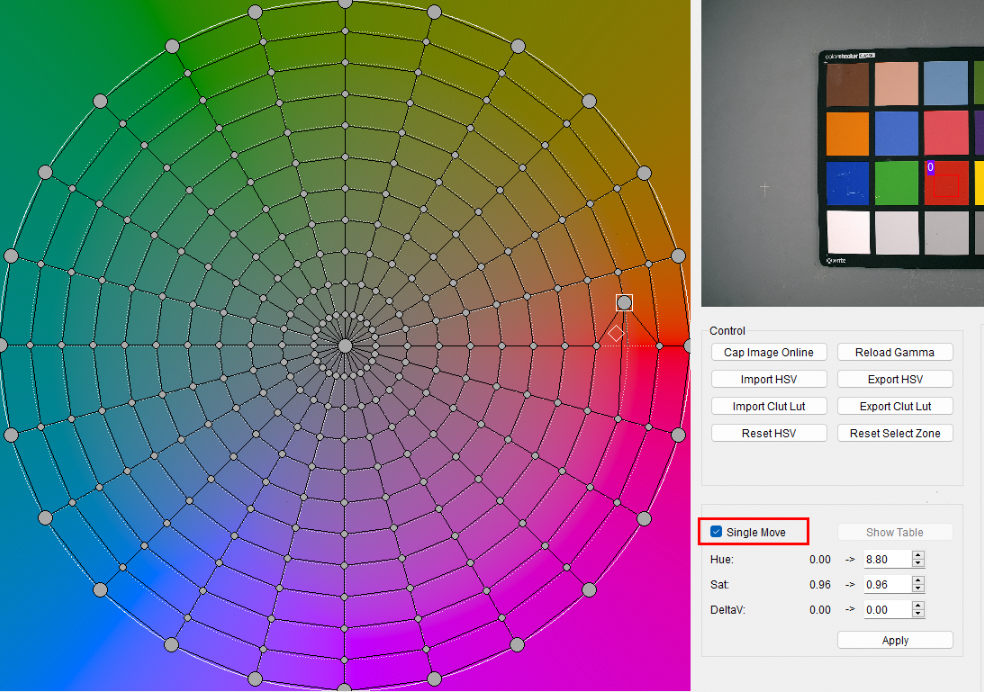Click the diamond marker on the color wheel
This screenshot has height=692, width=984.
[616, 332]
